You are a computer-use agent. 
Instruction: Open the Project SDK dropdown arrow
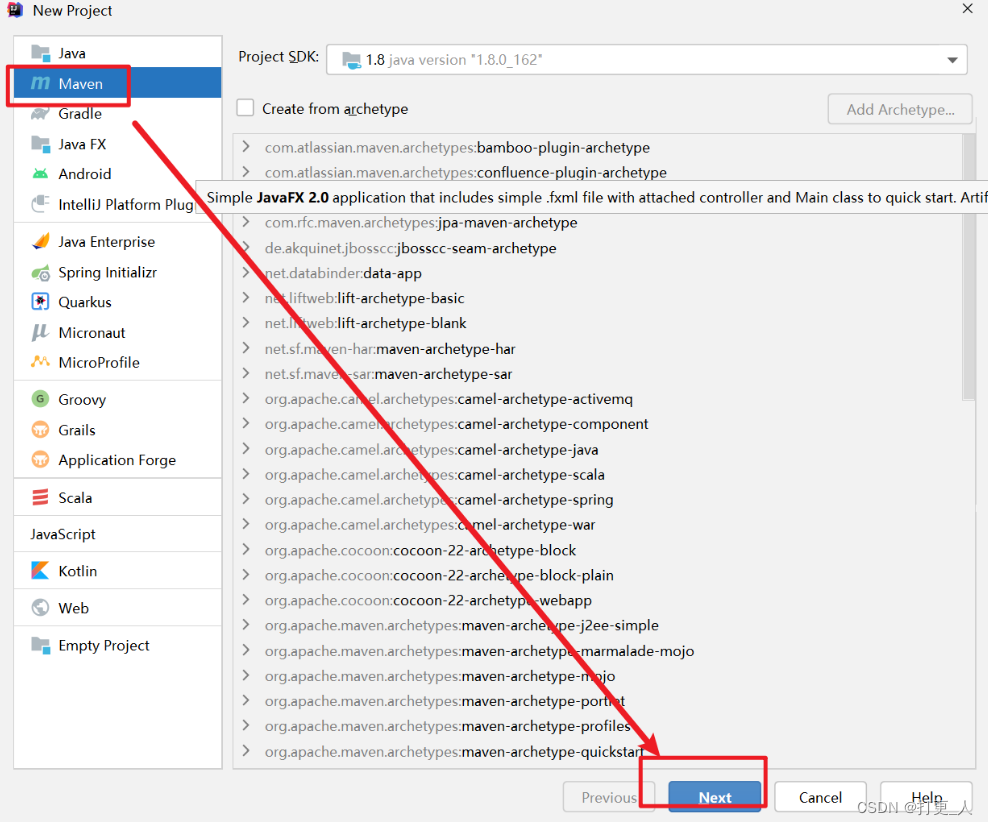(x=952, y=60)
